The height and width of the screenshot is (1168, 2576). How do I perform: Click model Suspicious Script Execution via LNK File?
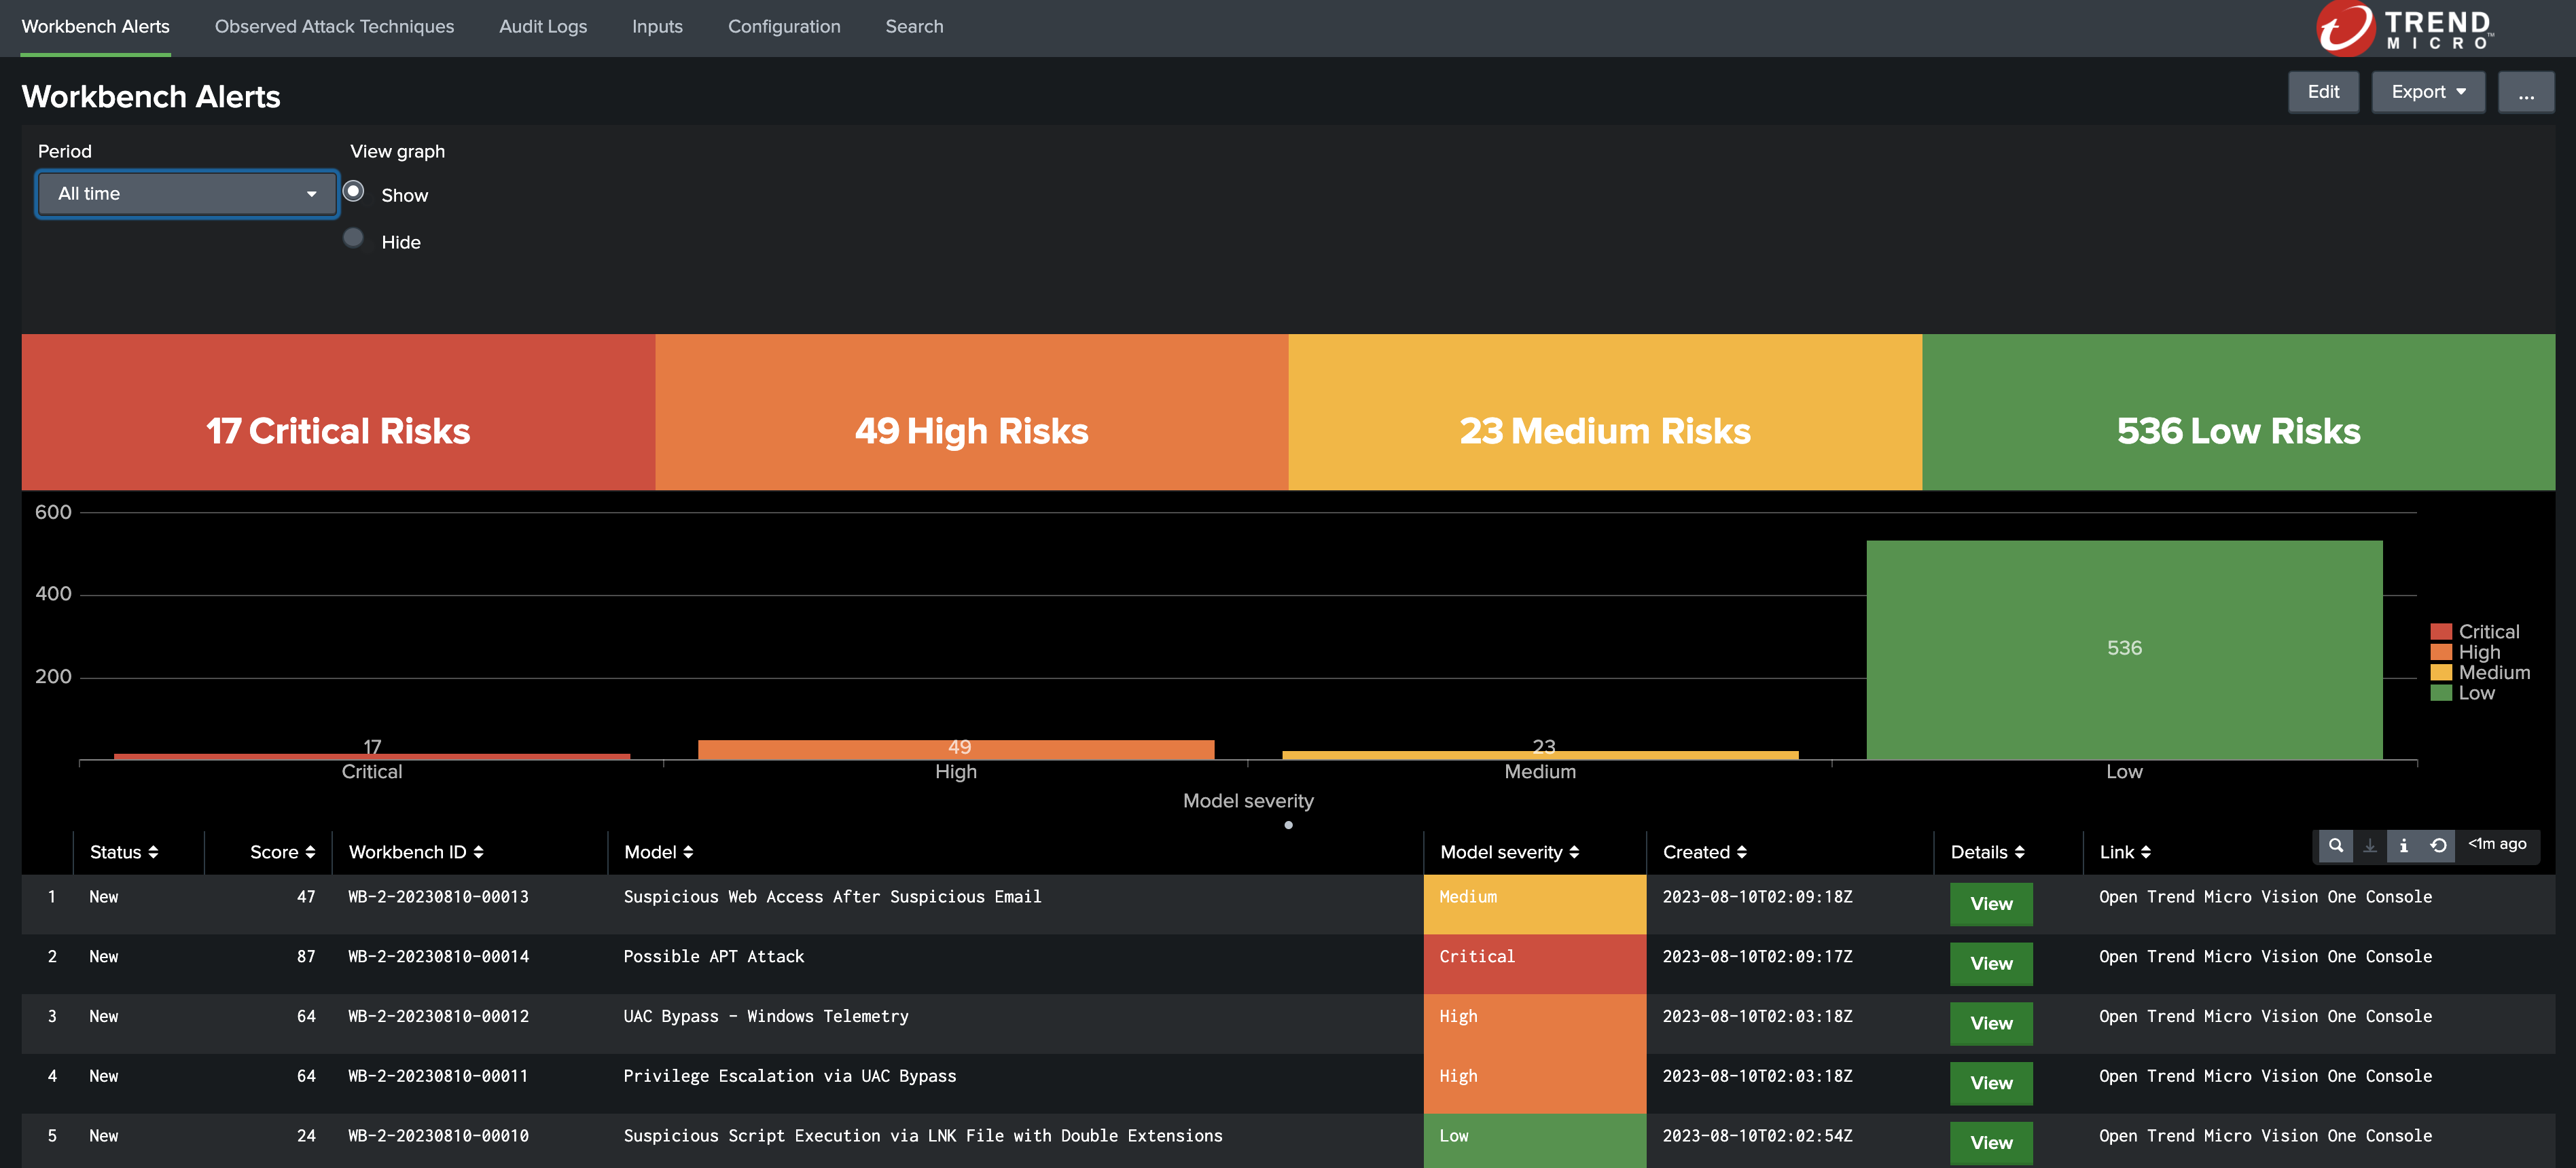click(922, 1136)
